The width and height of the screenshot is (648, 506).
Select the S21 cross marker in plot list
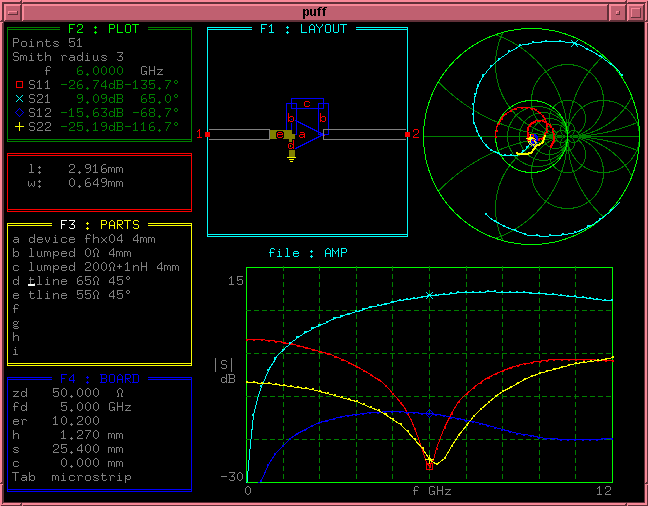pyautogui.click(x=18, y=99)
